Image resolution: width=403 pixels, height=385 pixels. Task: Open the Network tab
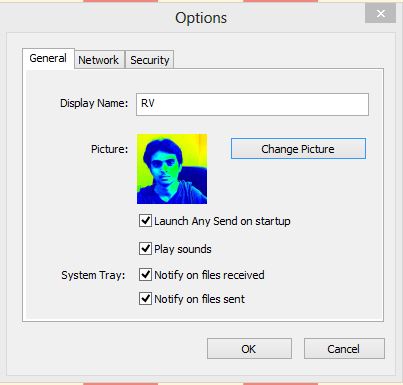pyautogui.click(x=99, y=60)
